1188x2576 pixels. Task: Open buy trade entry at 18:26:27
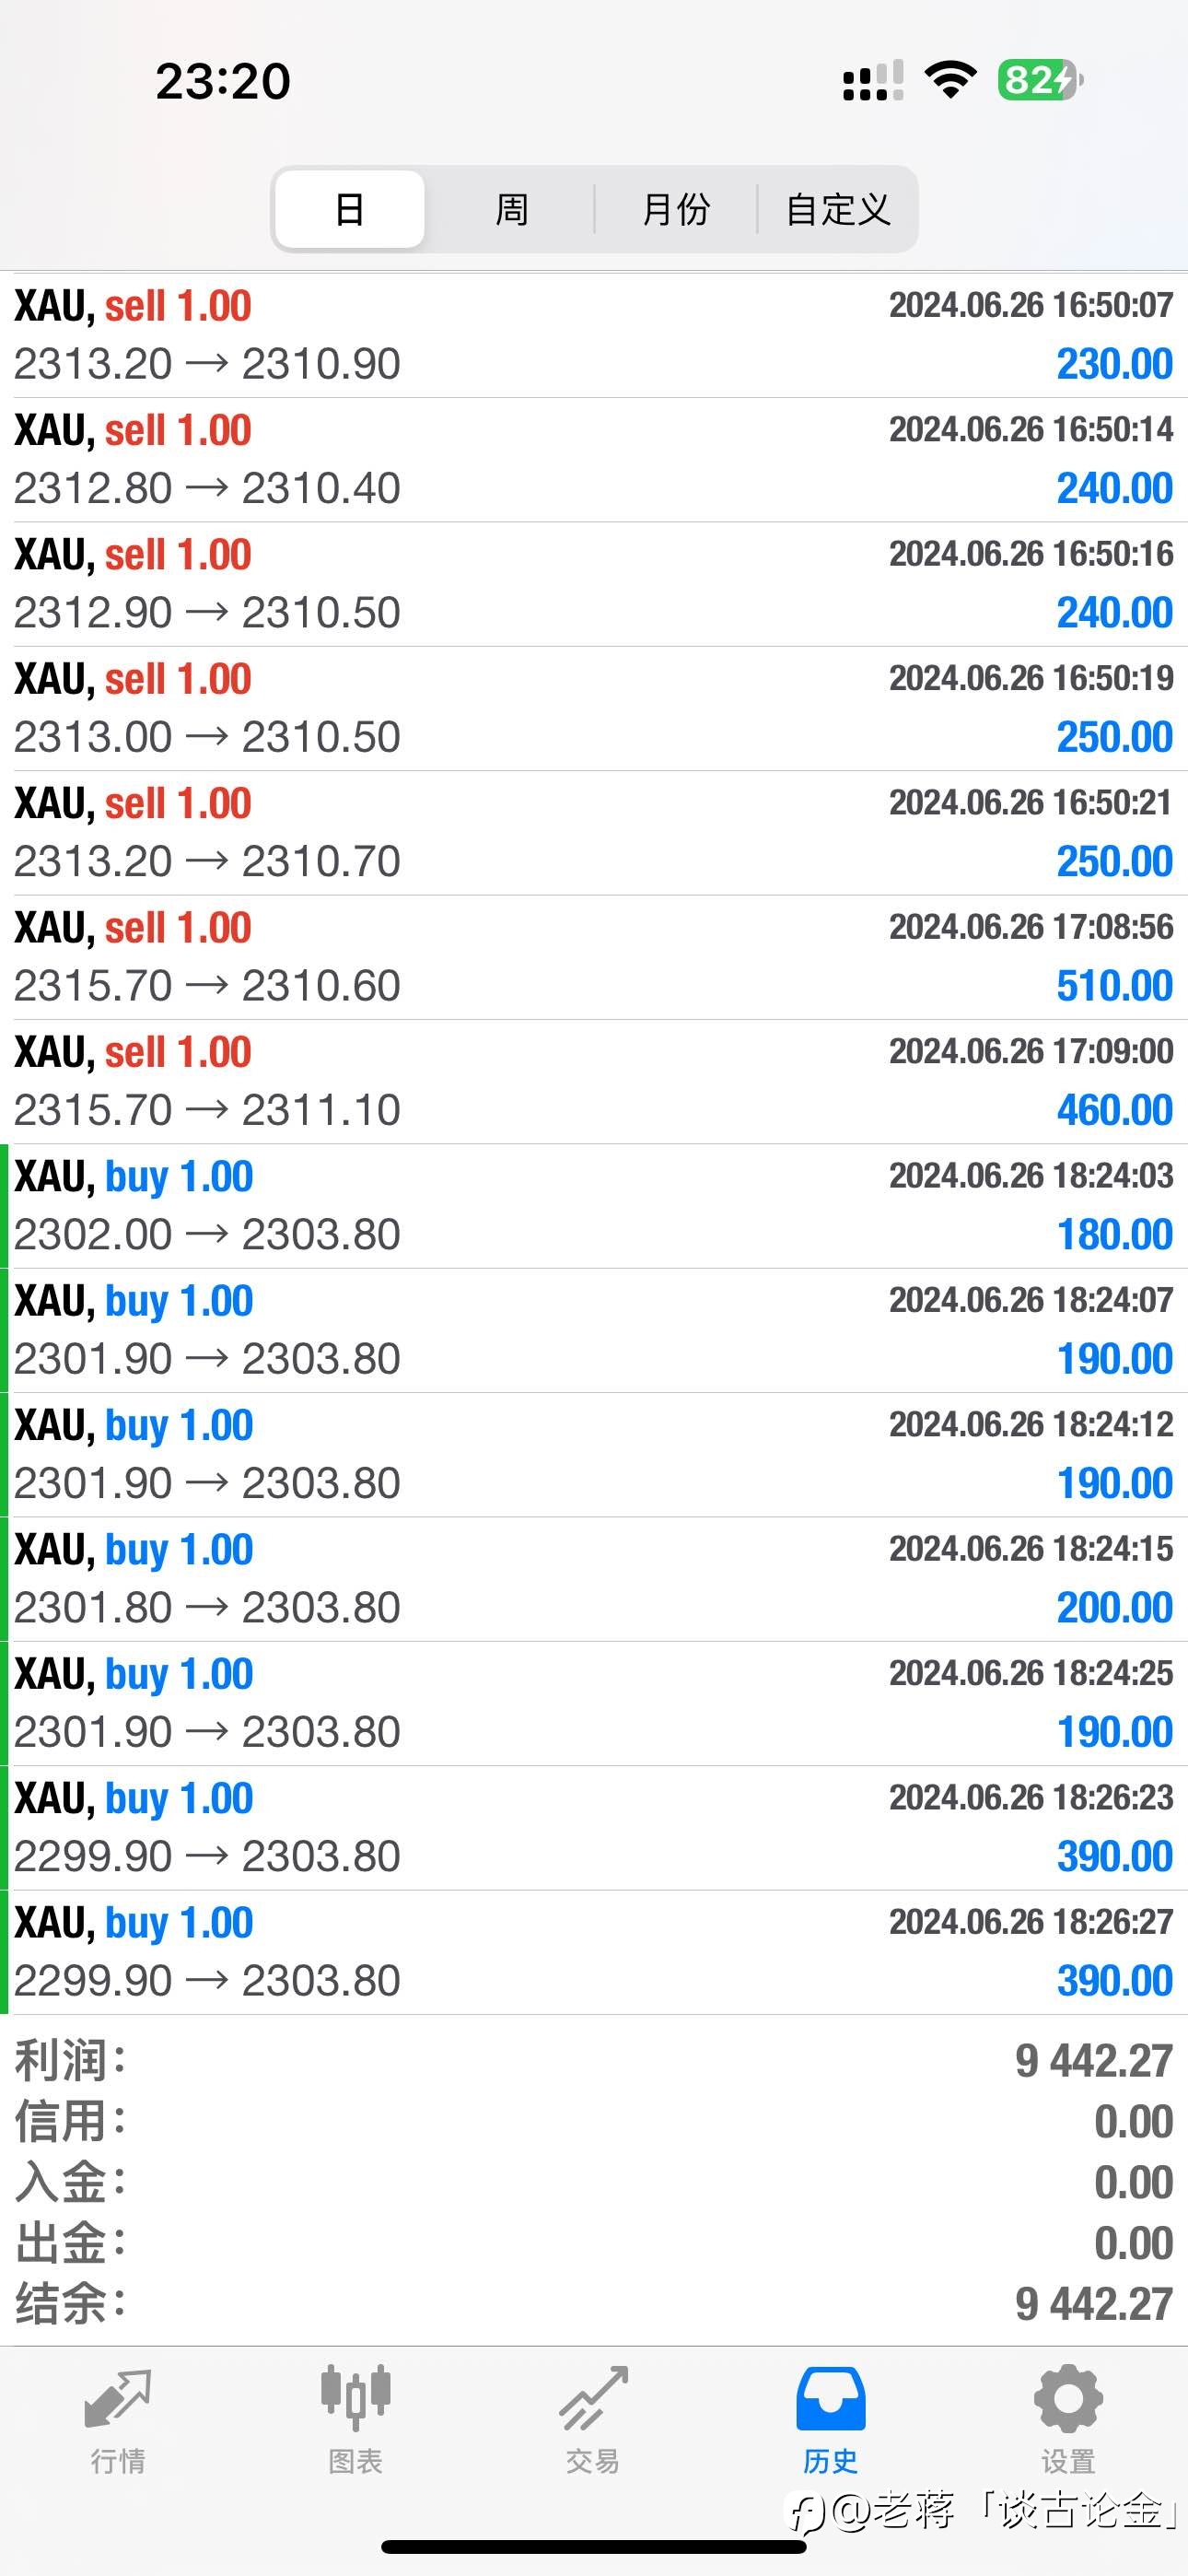click(x=594, y=1951)
